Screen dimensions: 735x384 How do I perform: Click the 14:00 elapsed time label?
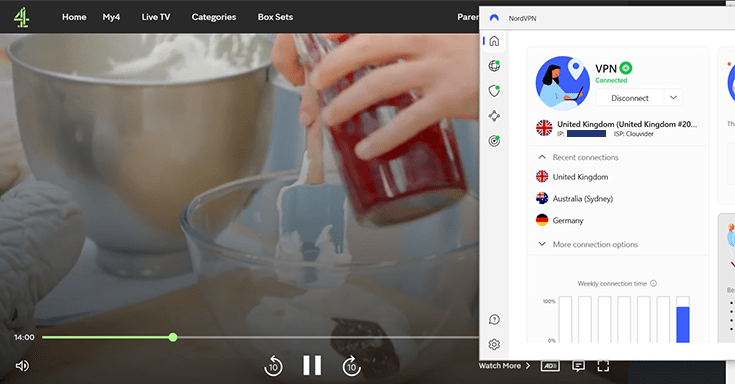pyautogui.click(x=24, y=337)
